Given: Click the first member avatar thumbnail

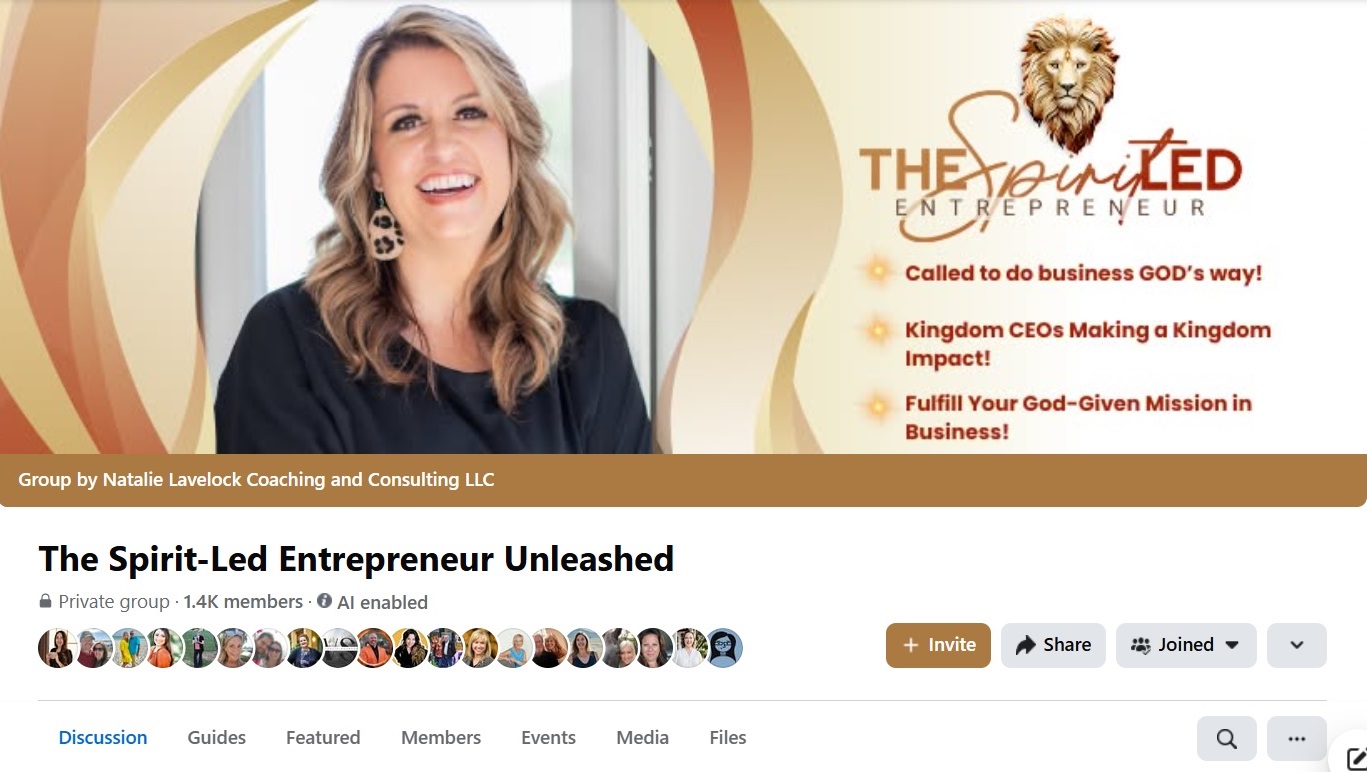Looking at the screenshot, I should coord(57,648).
